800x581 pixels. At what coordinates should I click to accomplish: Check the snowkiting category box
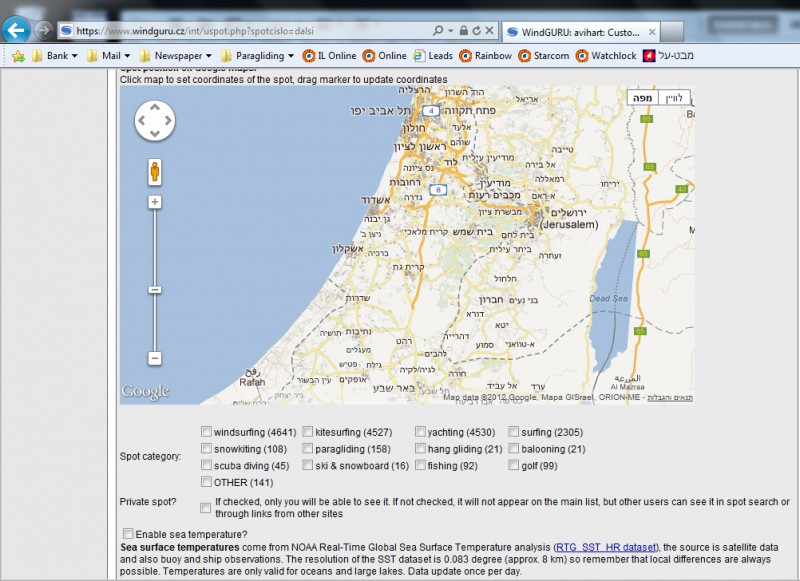(206, 449)
